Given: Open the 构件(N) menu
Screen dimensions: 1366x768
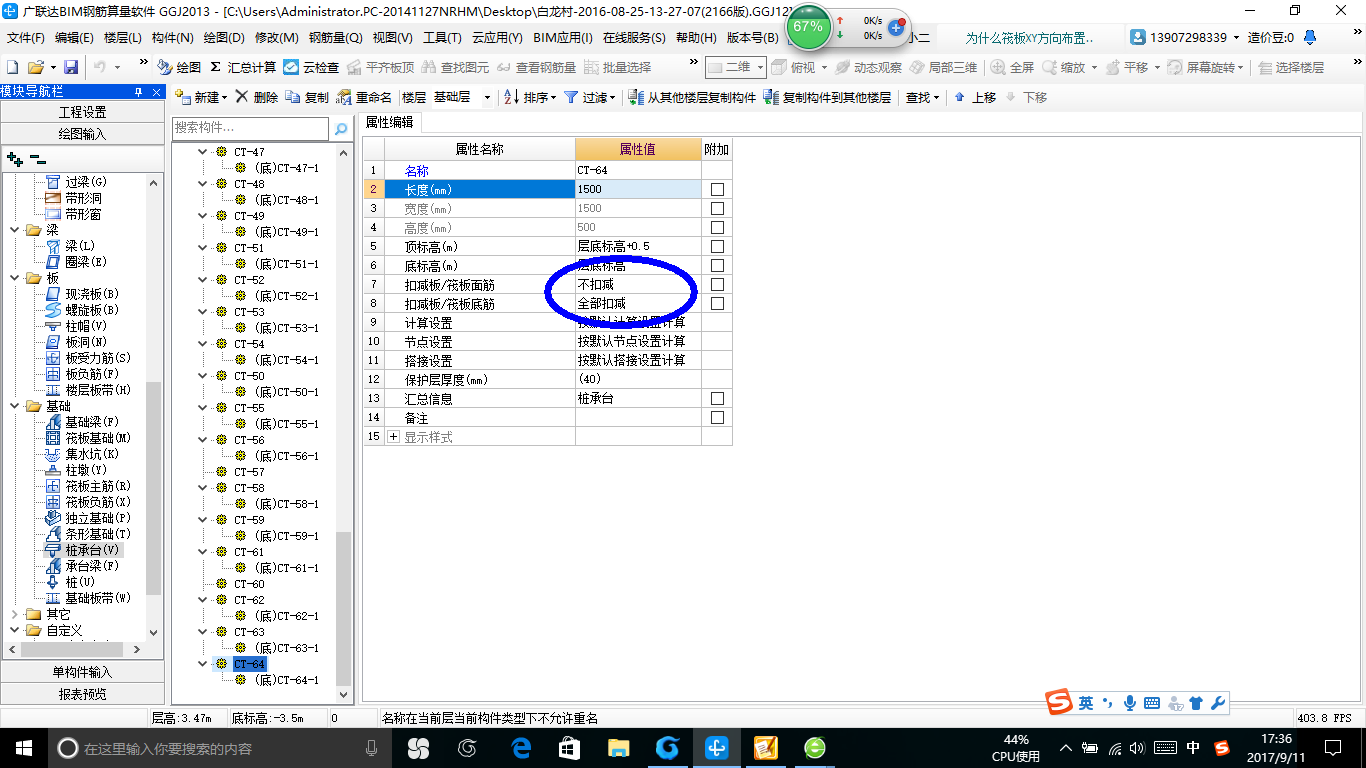Looking at the screenshot, I should coord(172,38).
